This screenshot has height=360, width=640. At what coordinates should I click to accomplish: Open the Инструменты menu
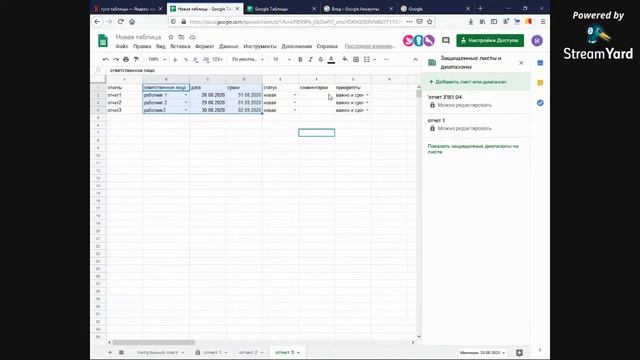click(260, 47)
